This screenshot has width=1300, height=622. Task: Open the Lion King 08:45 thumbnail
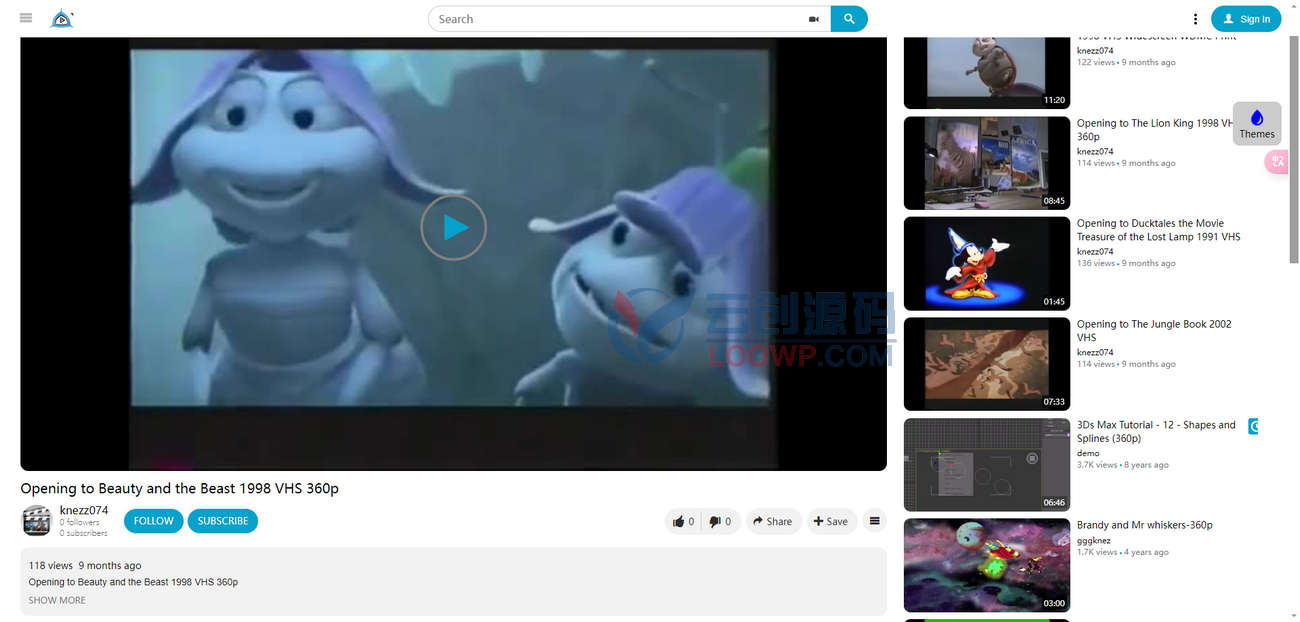[987, 163]
